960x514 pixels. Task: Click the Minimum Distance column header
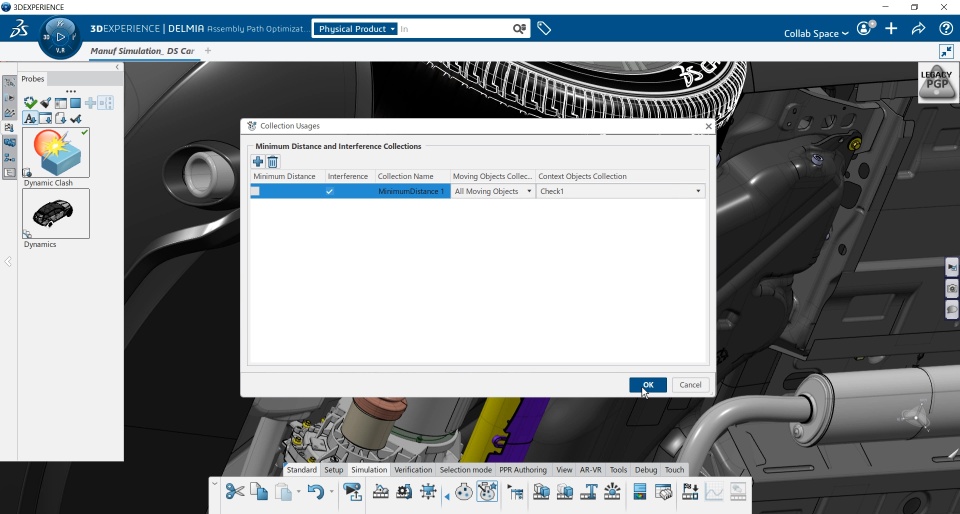pos(284,176)
